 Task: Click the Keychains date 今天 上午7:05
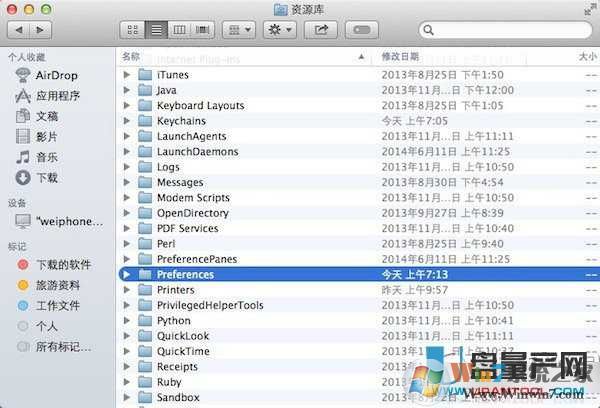(414, 121)
